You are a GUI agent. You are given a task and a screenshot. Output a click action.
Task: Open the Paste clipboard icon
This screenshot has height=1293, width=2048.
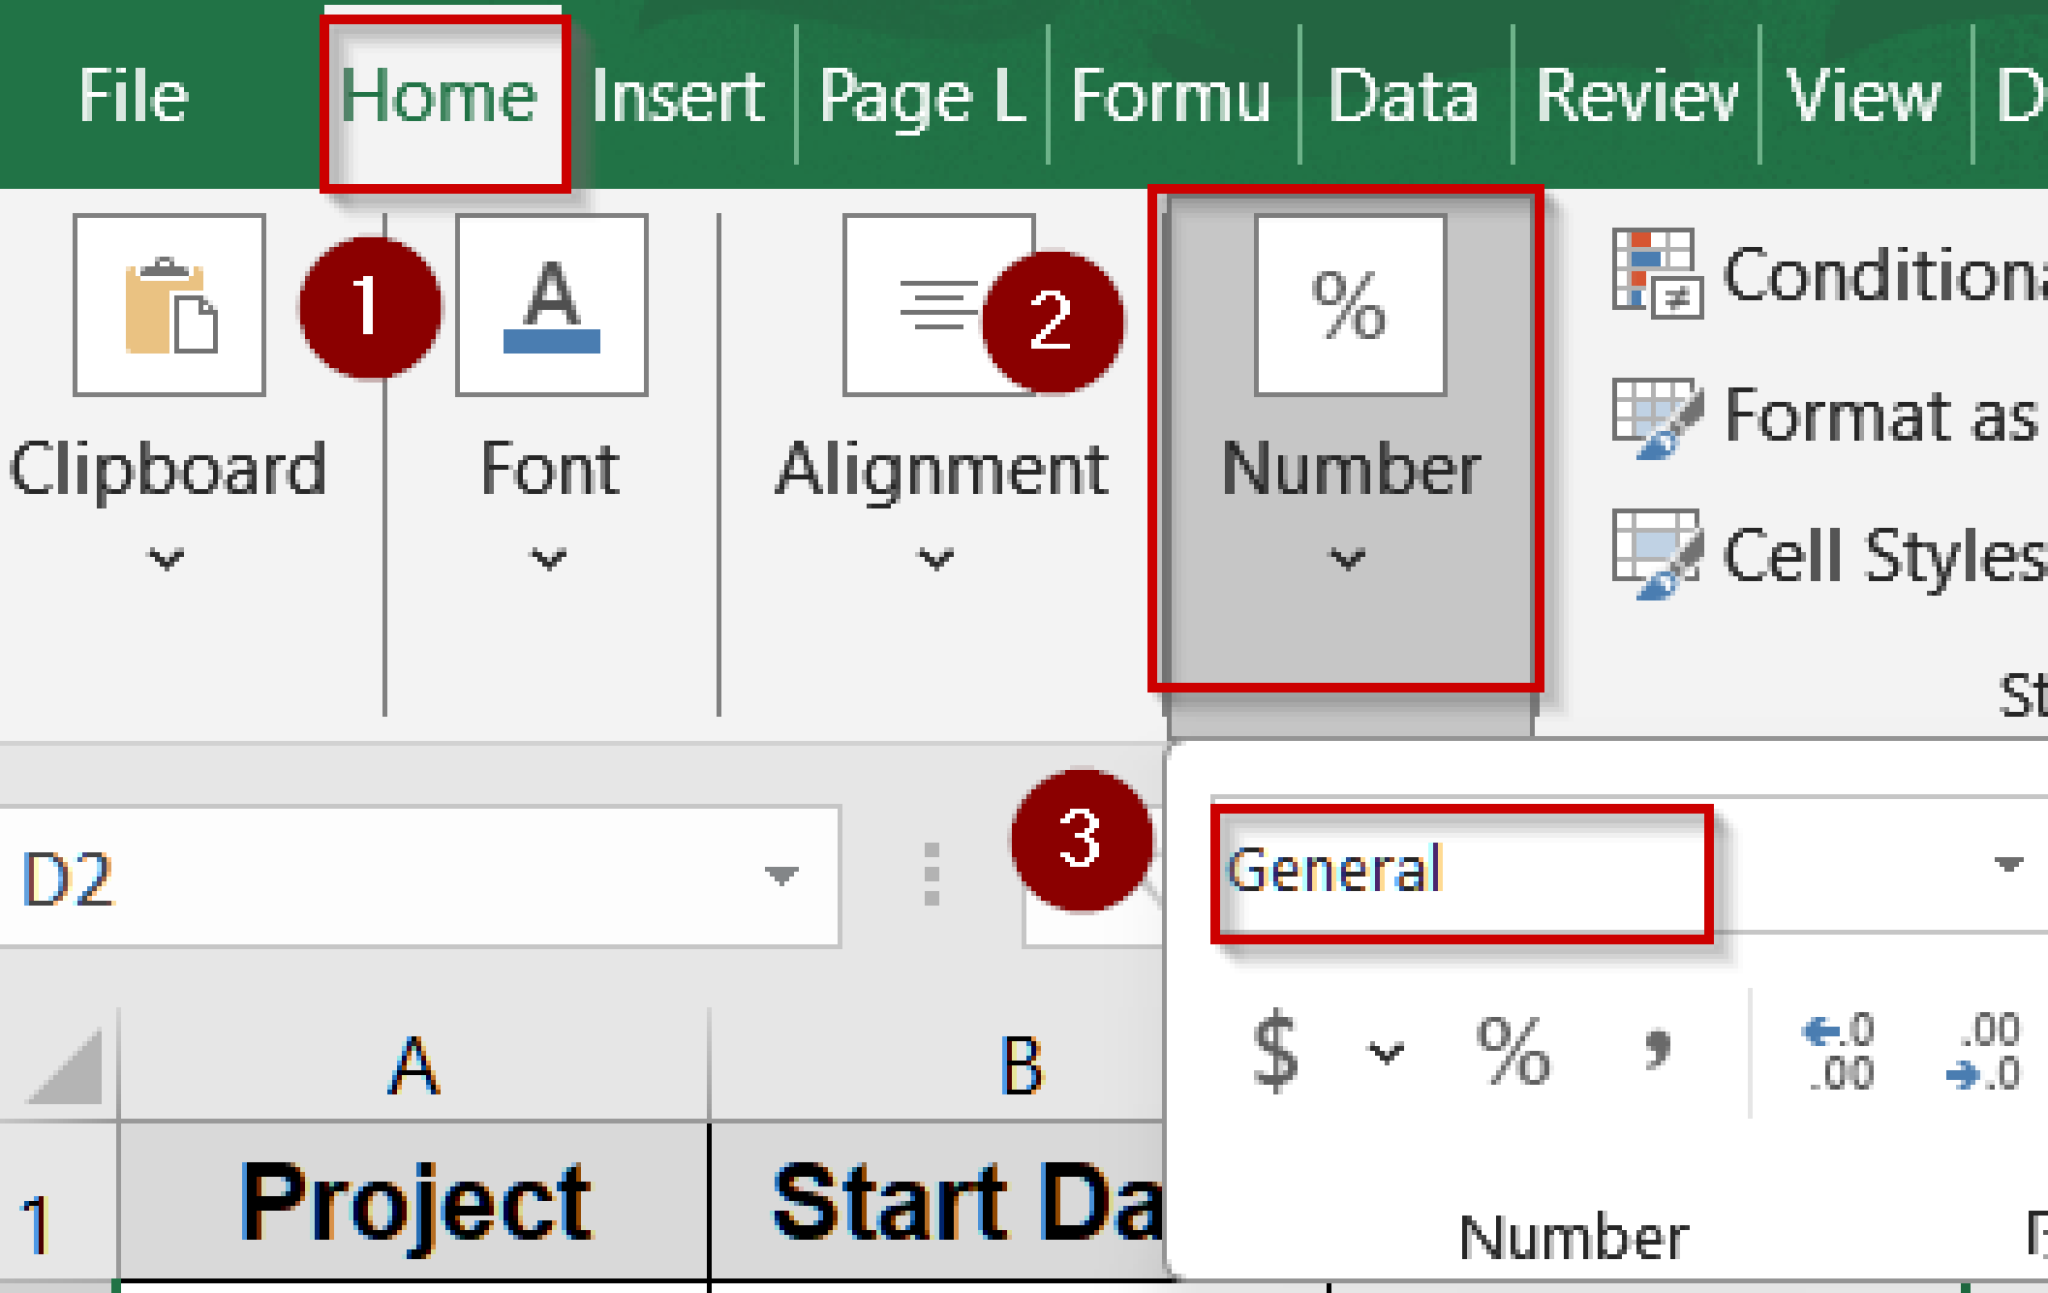tap(168, 305)
